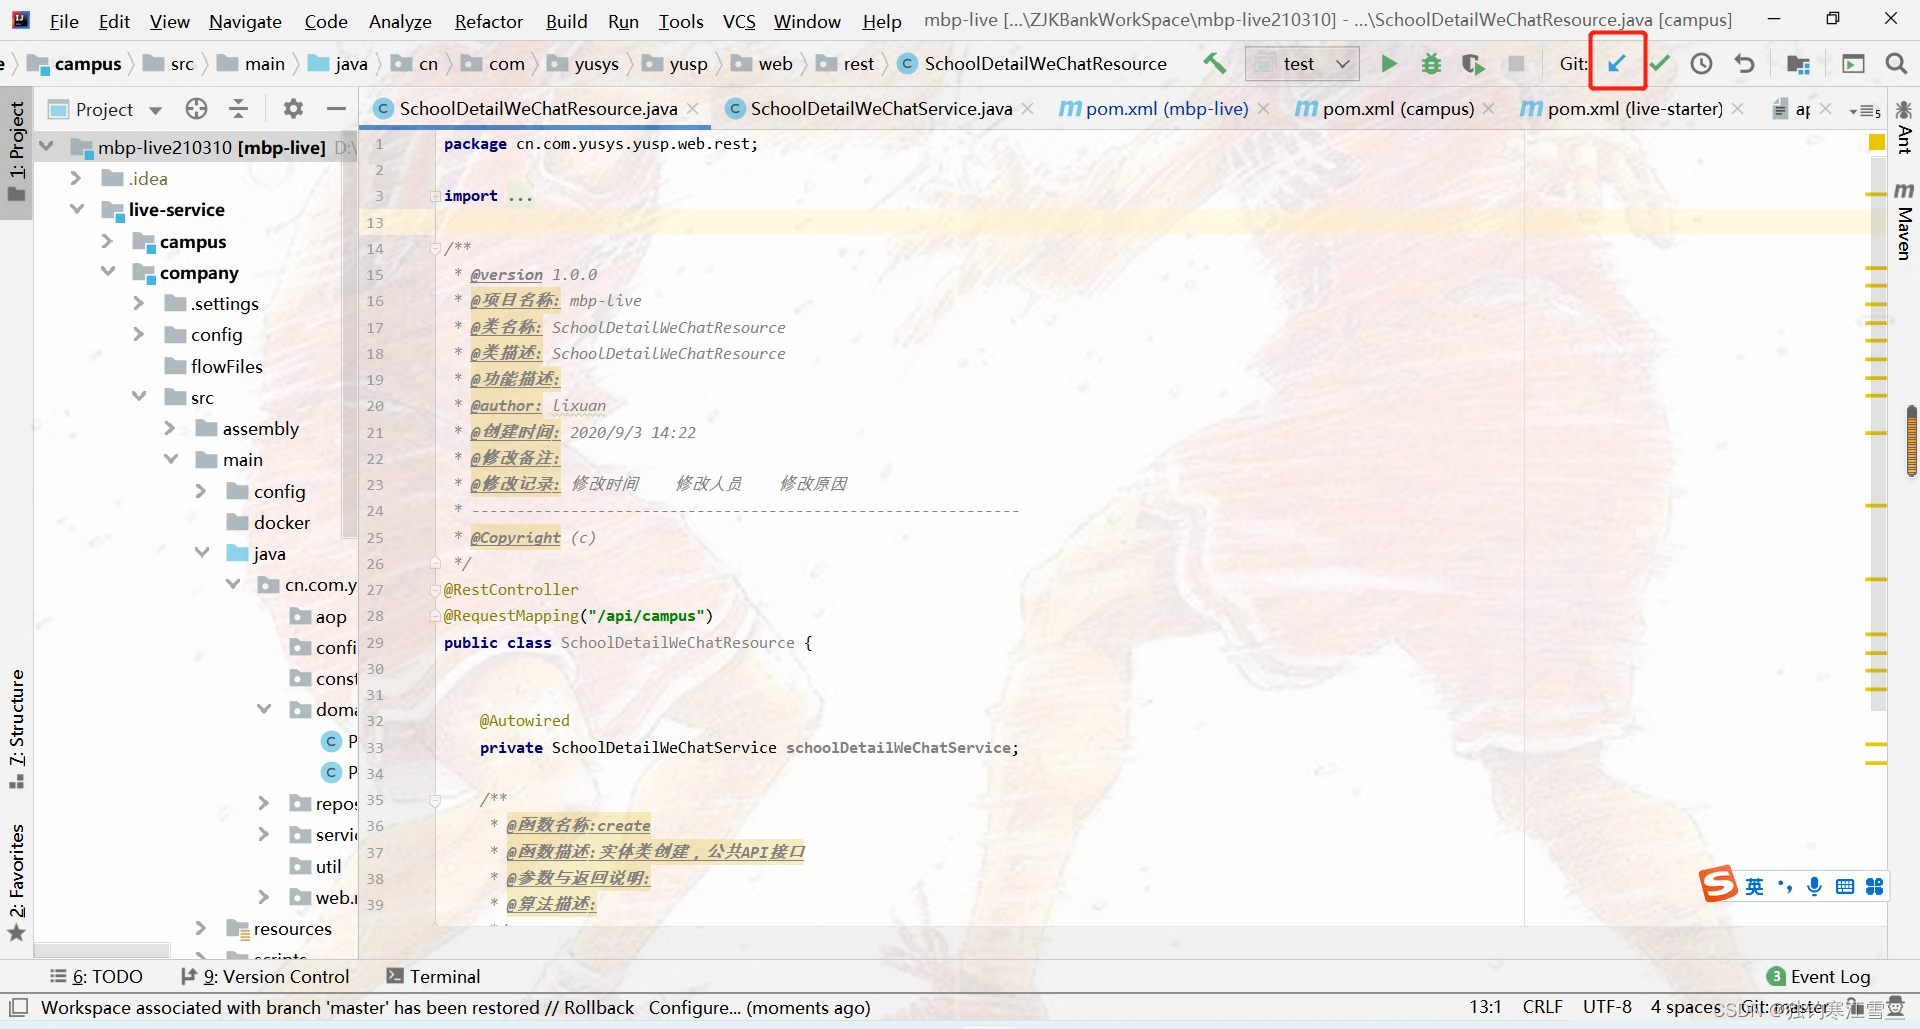The height and width of the screenshot is (1029, 1920).
Task: Click Locate/Select Opened File target icon
Action: pyautogui.click(x=196, y=108)
